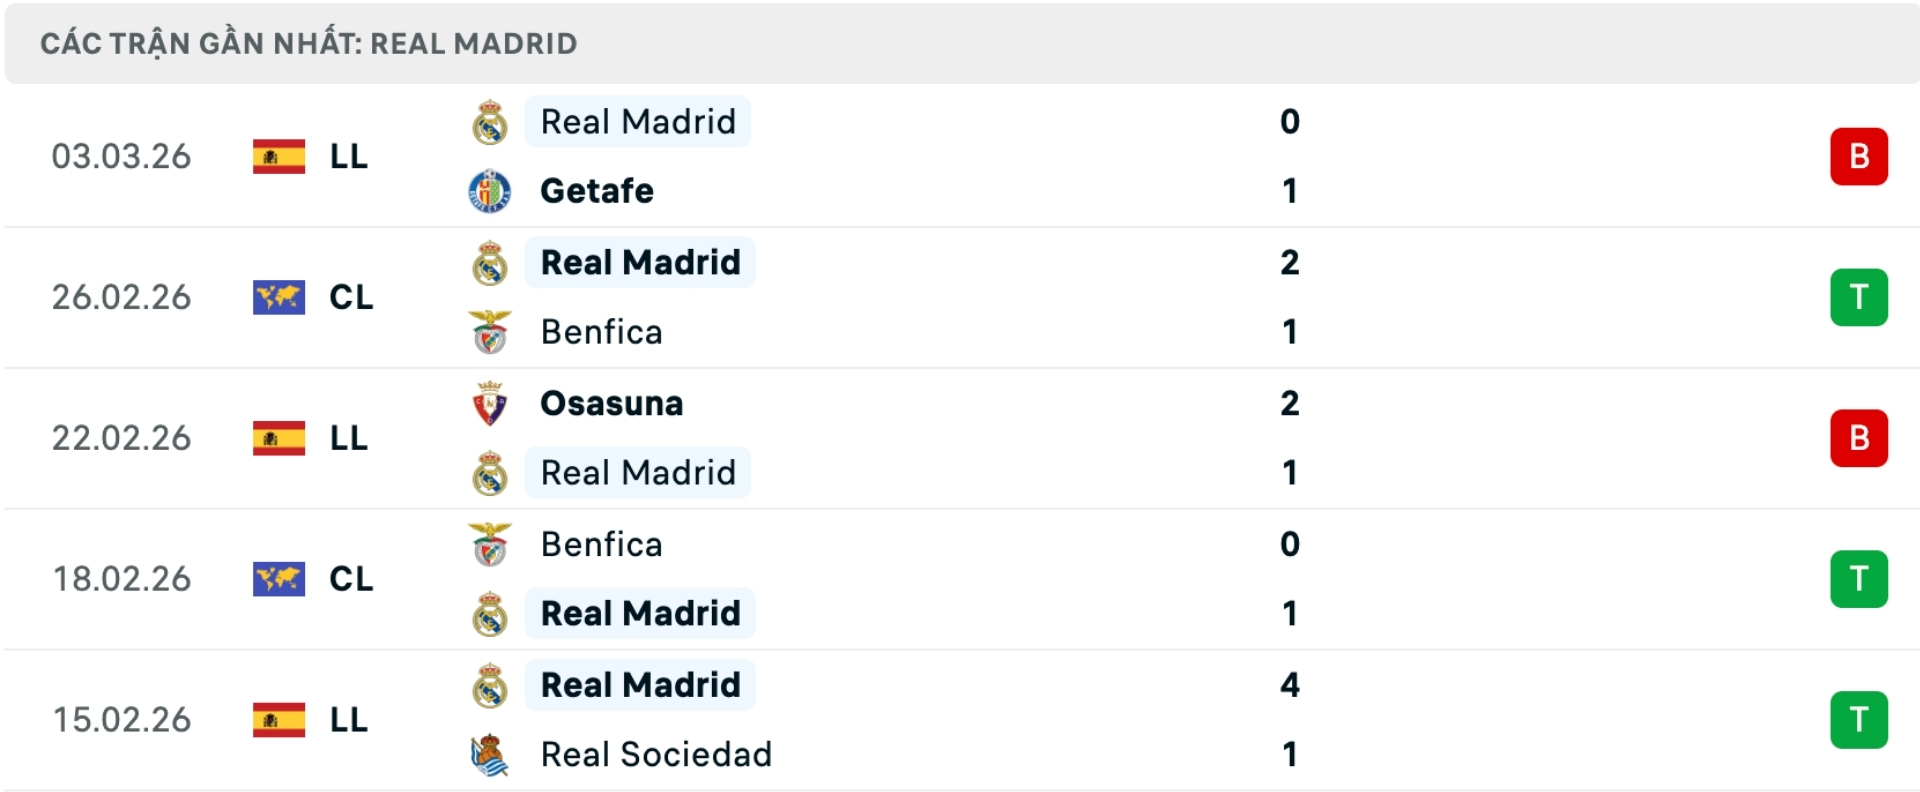Toggle the green T badge for Real Sociedad match
1920x792 pixels.
[x=1858, y=720]
